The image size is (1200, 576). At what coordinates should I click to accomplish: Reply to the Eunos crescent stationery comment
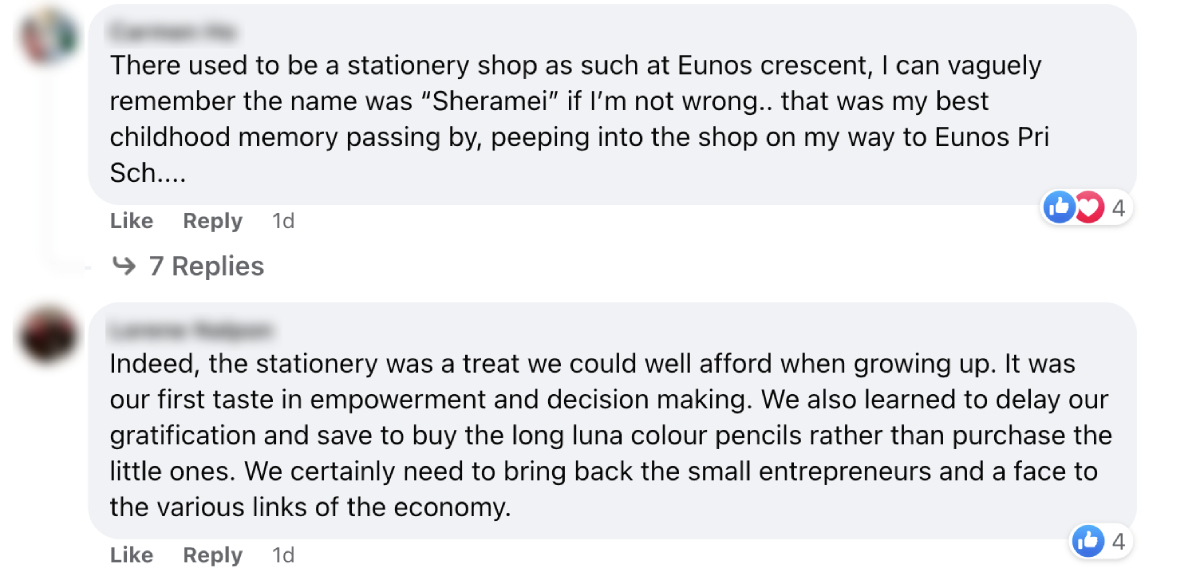(x=212, y=221)
